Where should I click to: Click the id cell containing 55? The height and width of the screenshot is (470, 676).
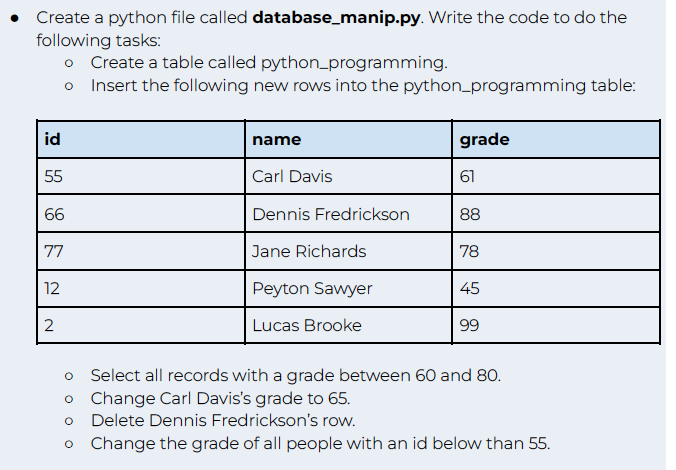click(x=141, y=176)
